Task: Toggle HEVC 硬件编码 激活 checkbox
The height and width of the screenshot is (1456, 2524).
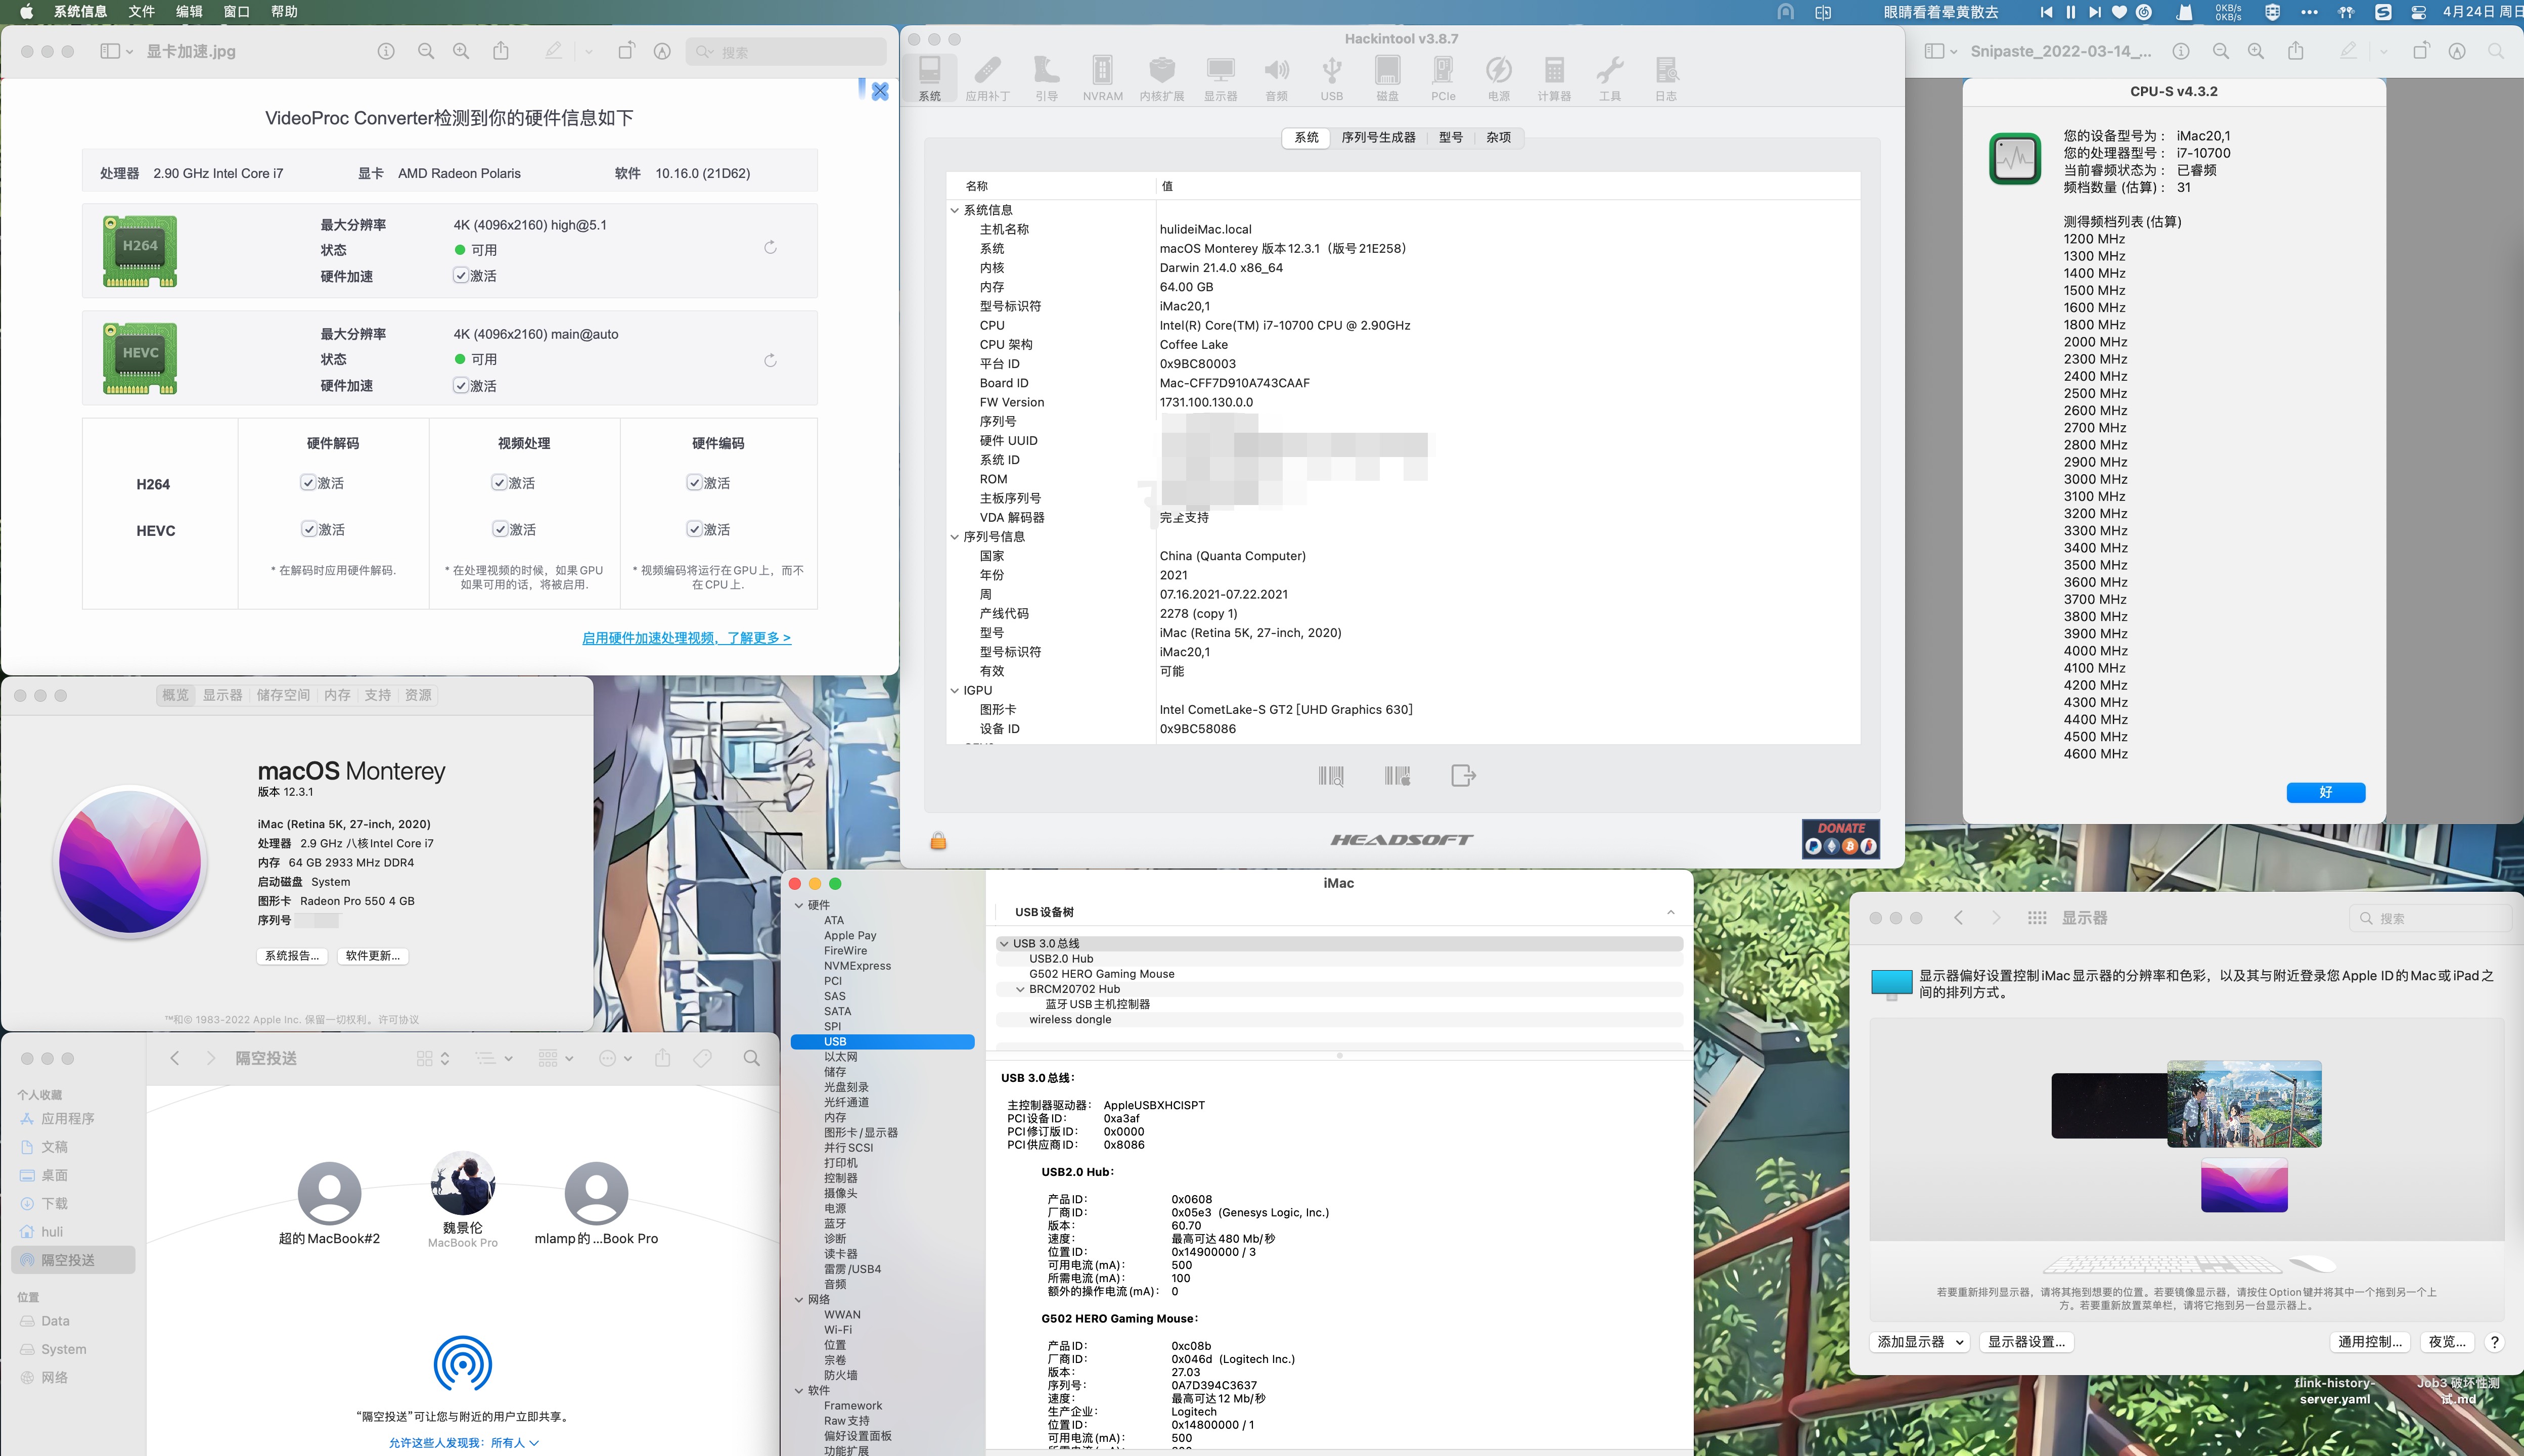Action: 694,529
